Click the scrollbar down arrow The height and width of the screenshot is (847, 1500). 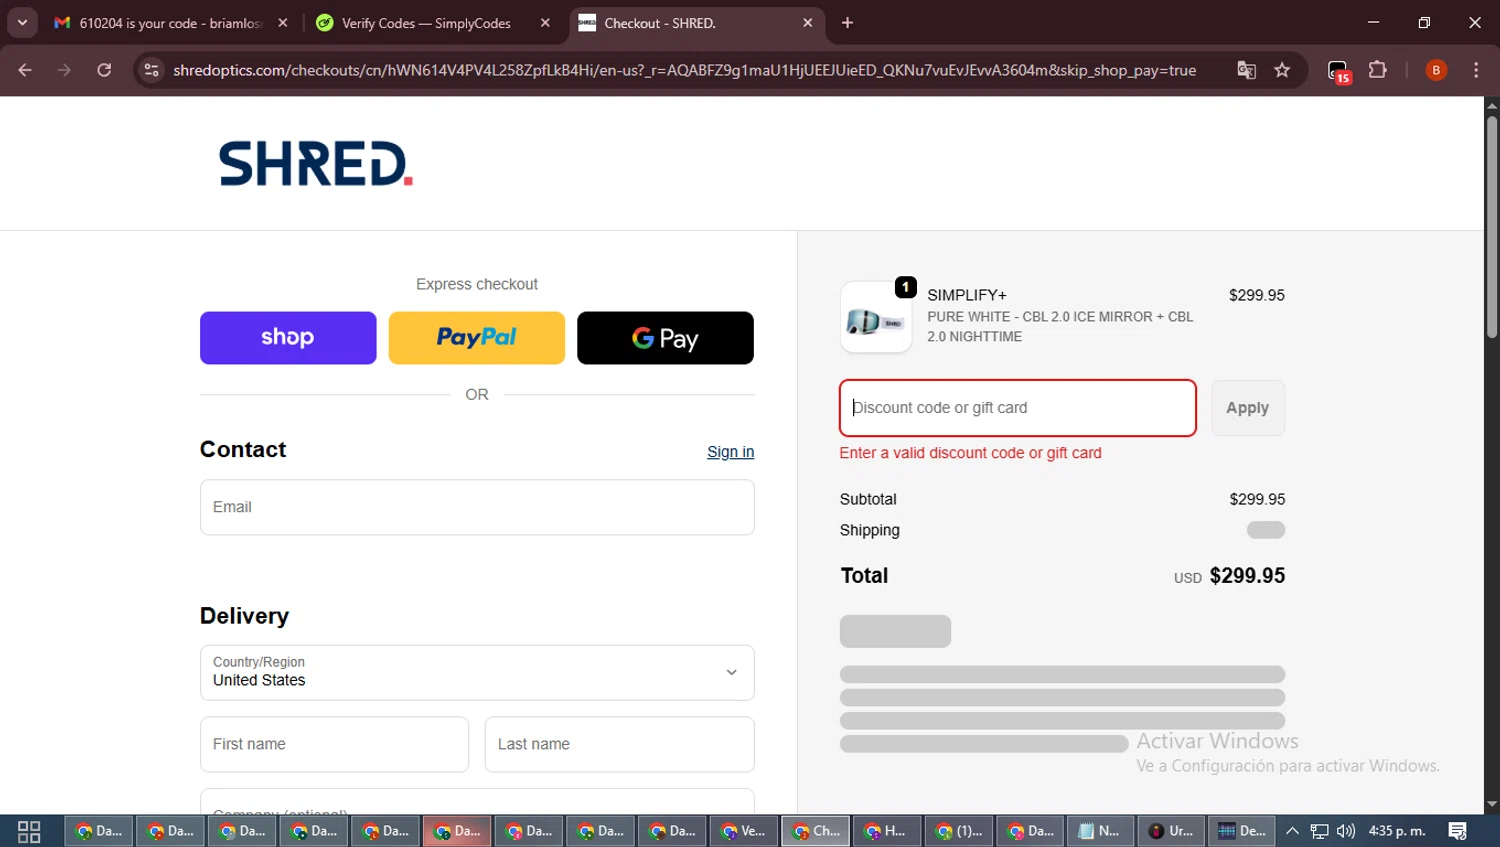pos(1492,804)
